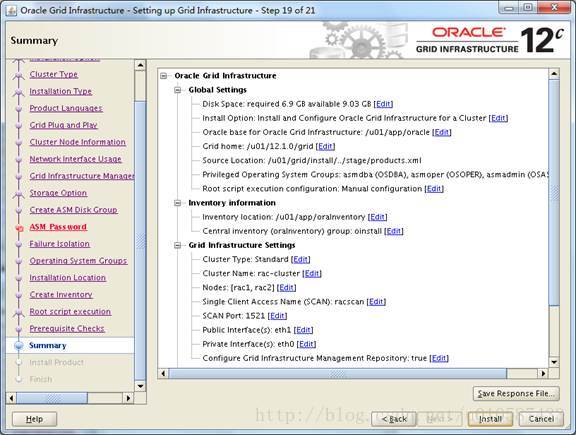576x435 pixels.
Task: Edit the Central inventory group oinstall
Action: 394,231
